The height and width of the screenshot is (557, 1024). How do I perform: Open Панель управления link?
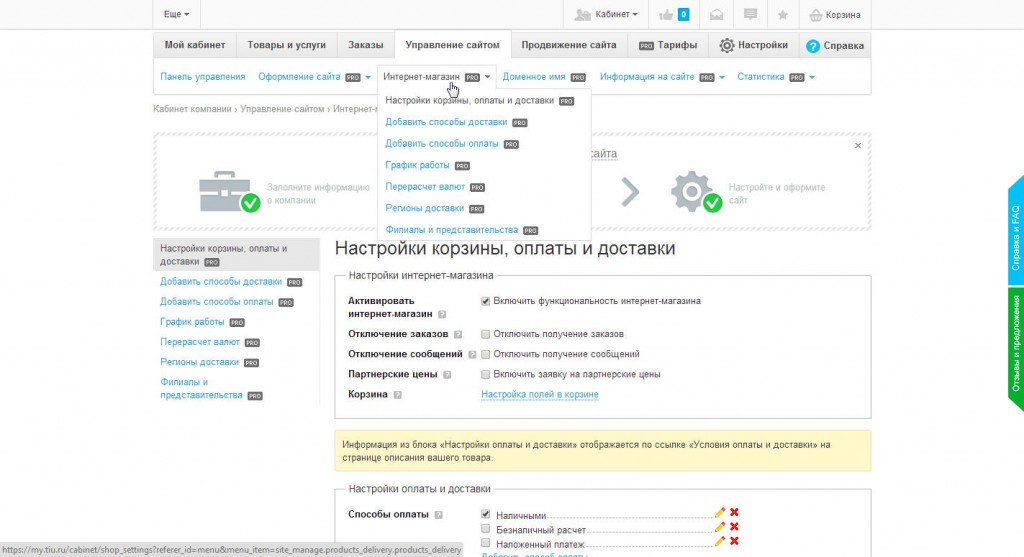coord(202,77)
